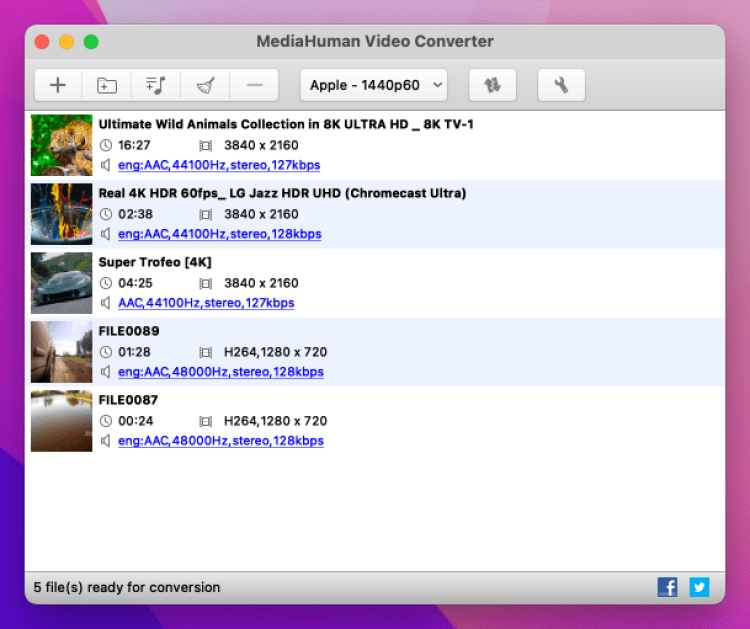
Task: Click the FILE0087 resolution H264,1280 x 720
Action: pos(276,421)
